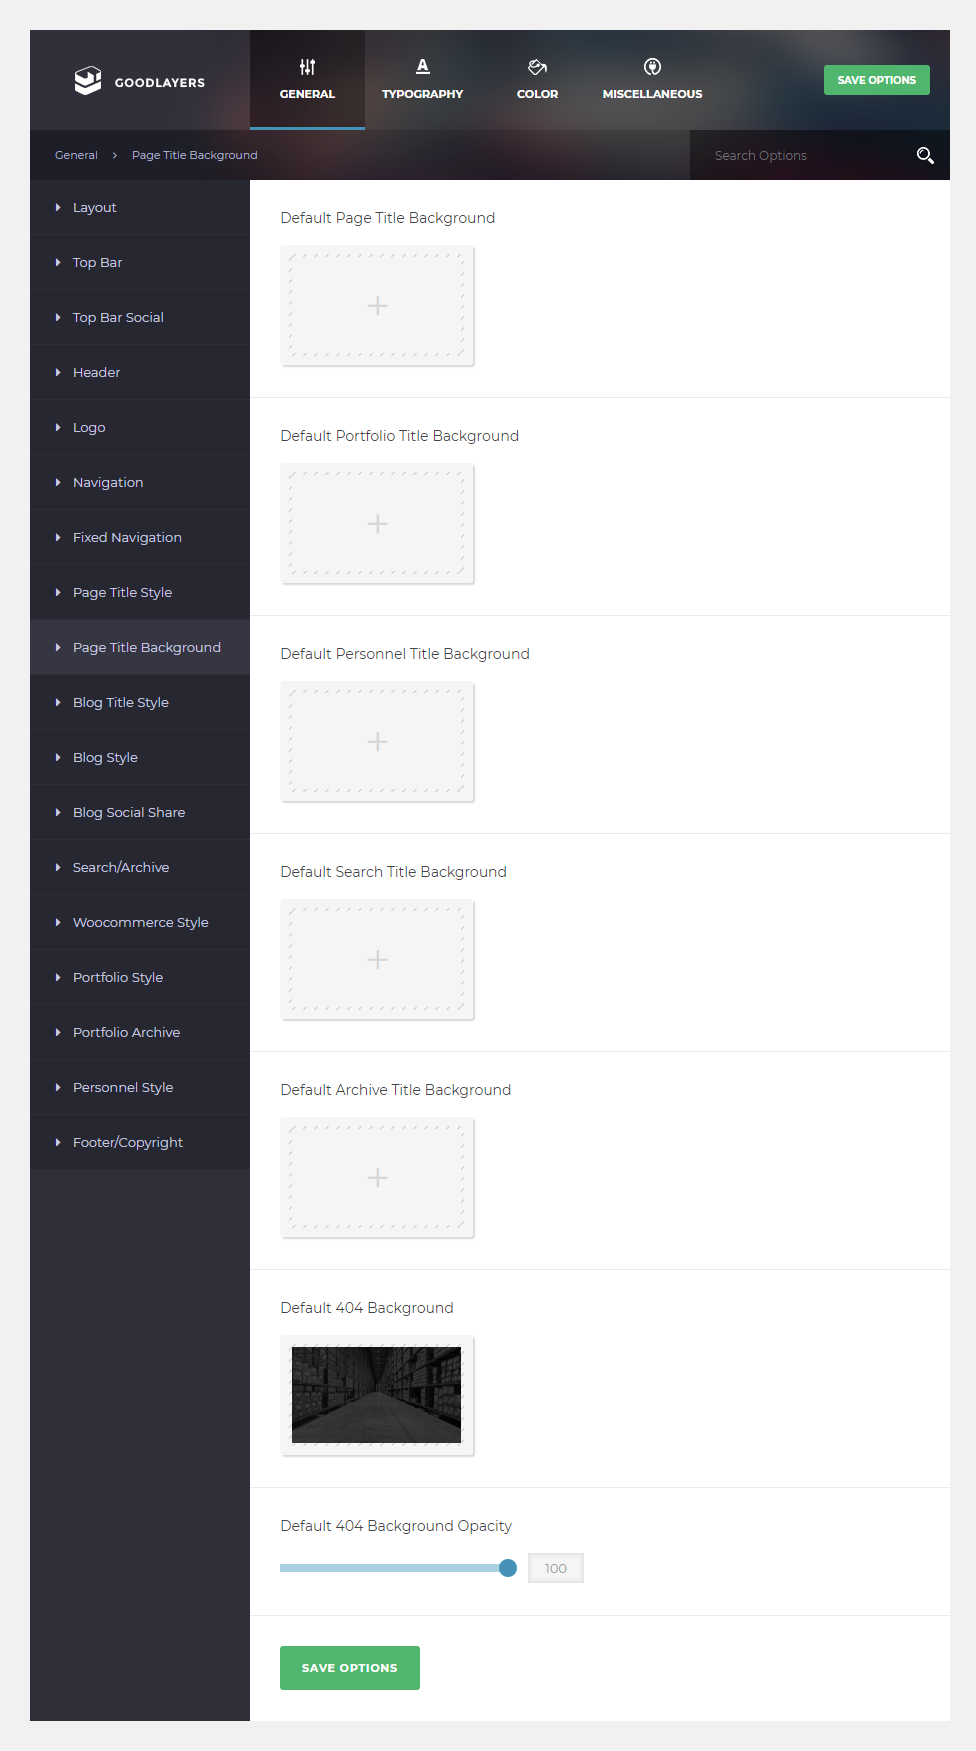
Task: Click General in the breadcrumb
Action: pos(76,155)
